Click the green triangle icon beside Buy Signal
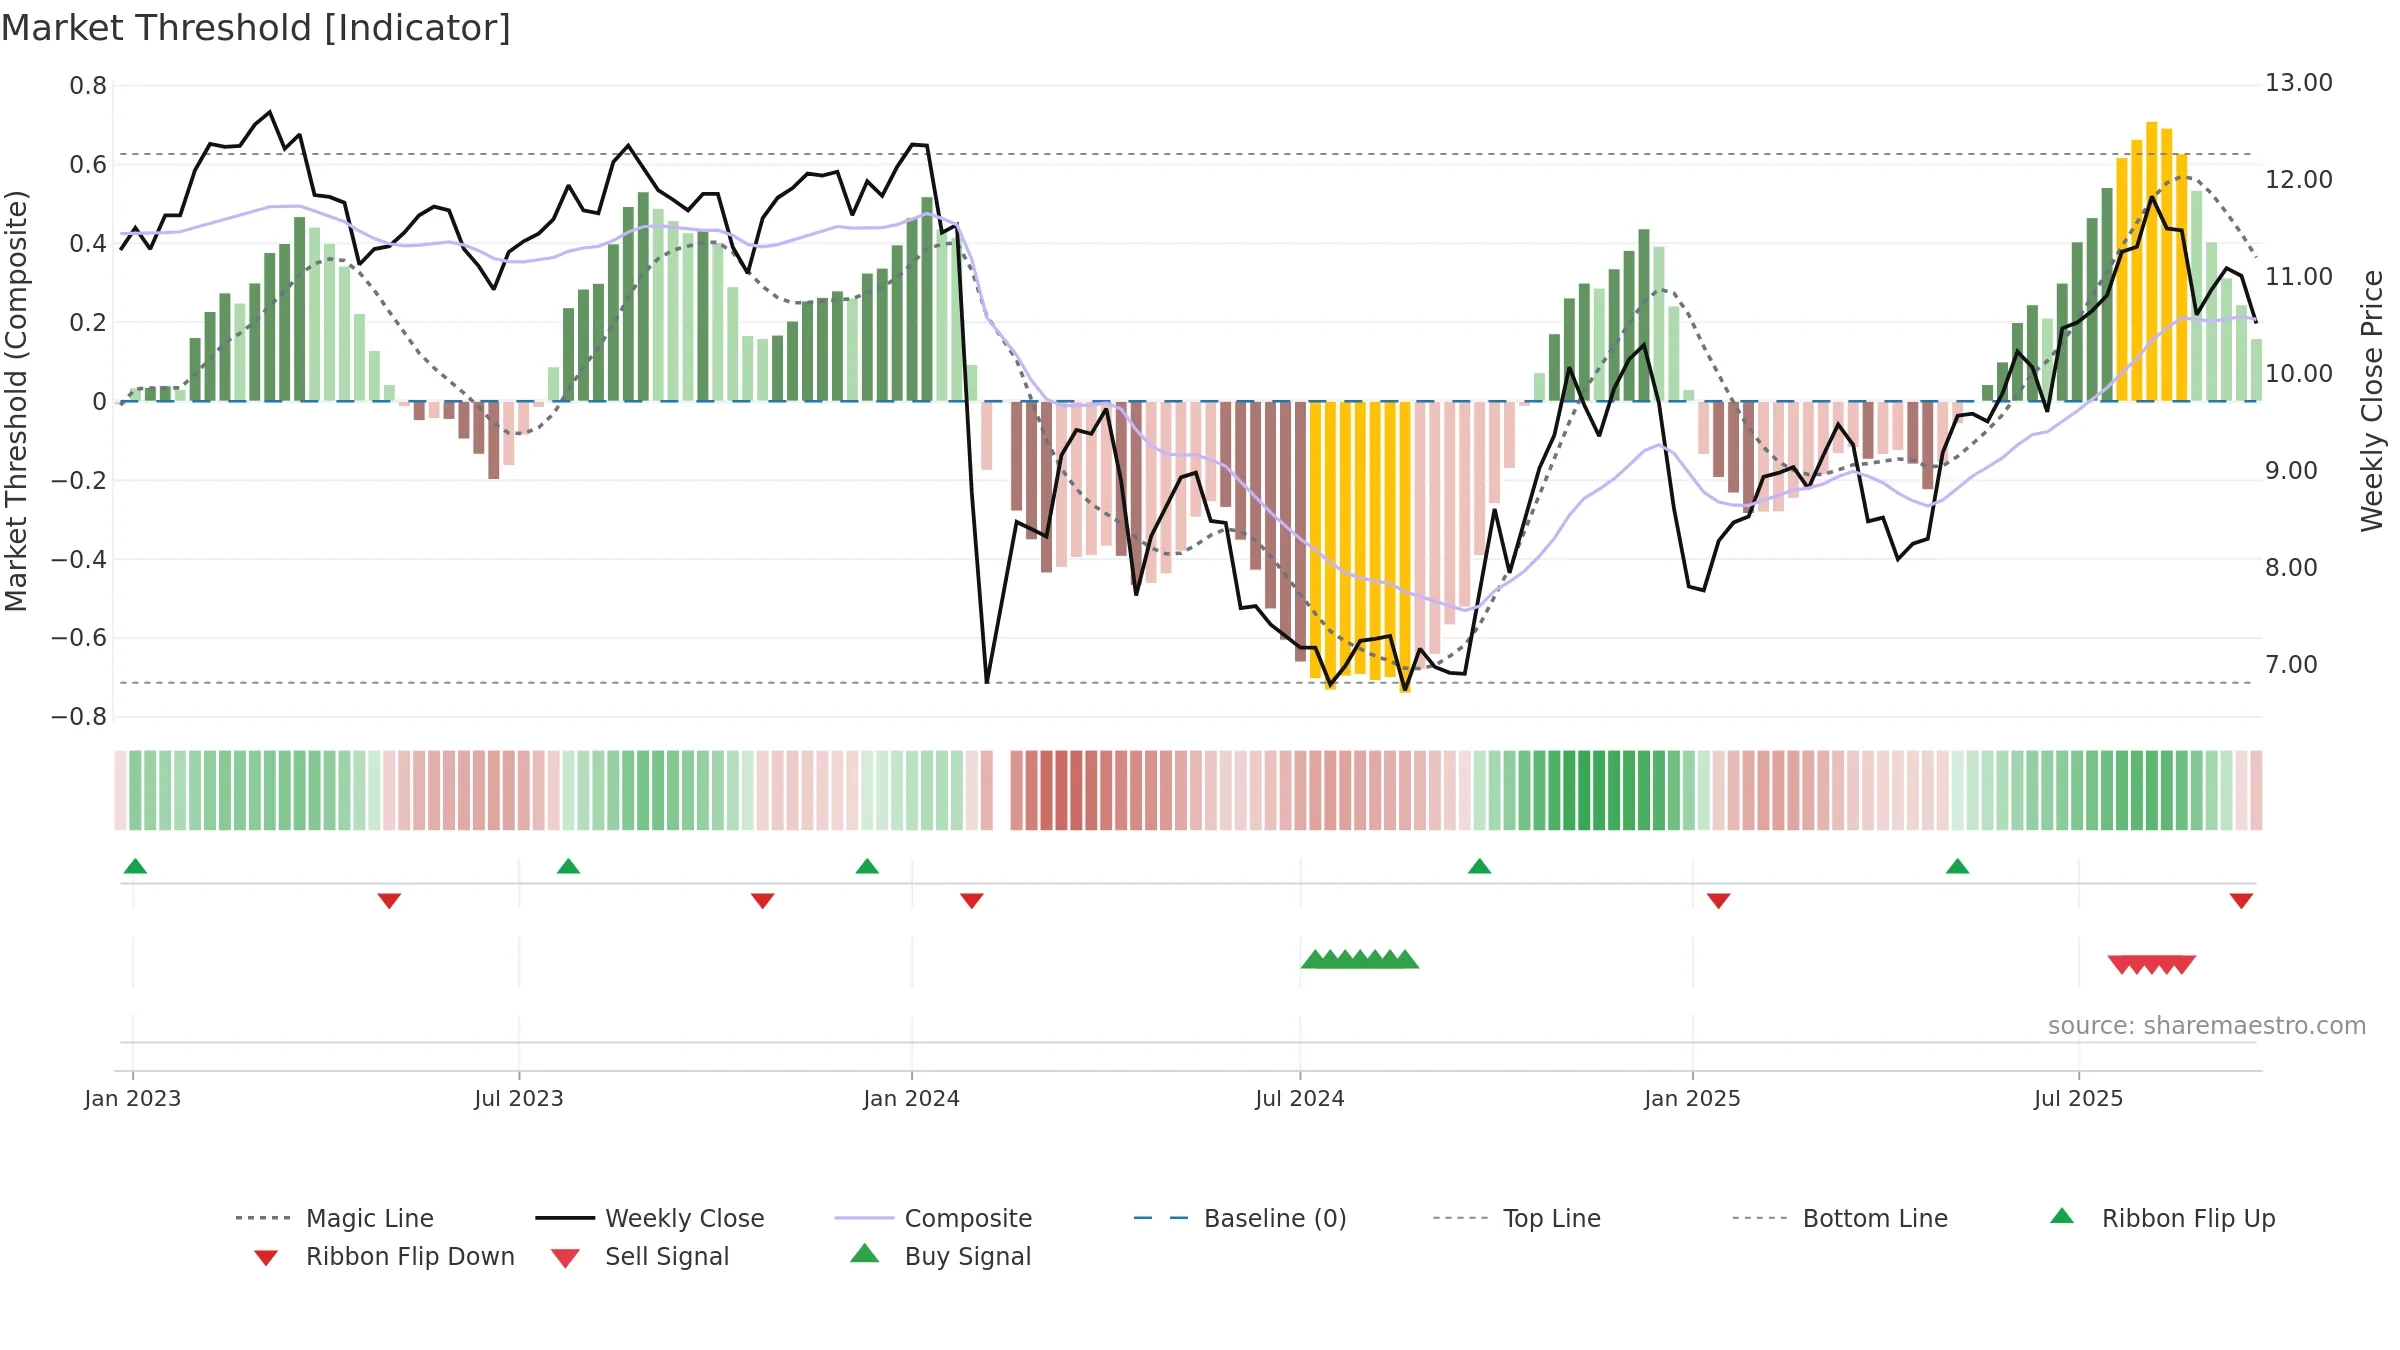Image resolution: width=2400 pixels, height=1350 pixels. (x=865, y=1253)
